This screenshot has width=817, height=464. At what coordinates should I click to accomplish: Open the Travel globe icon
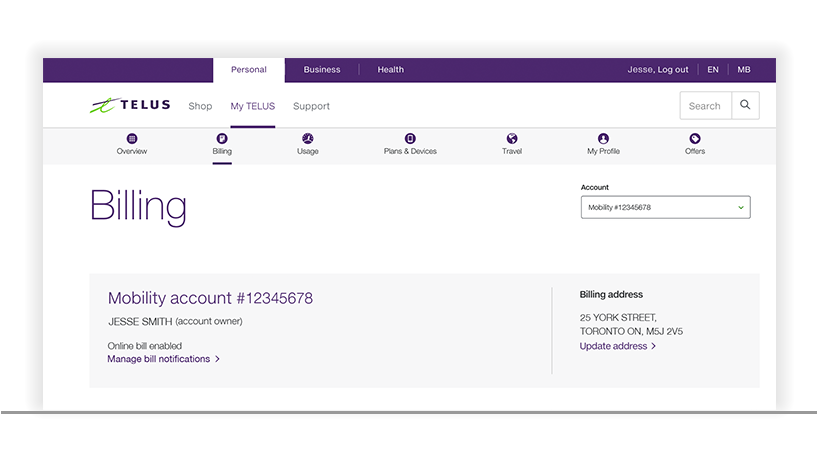pos(512,139)
